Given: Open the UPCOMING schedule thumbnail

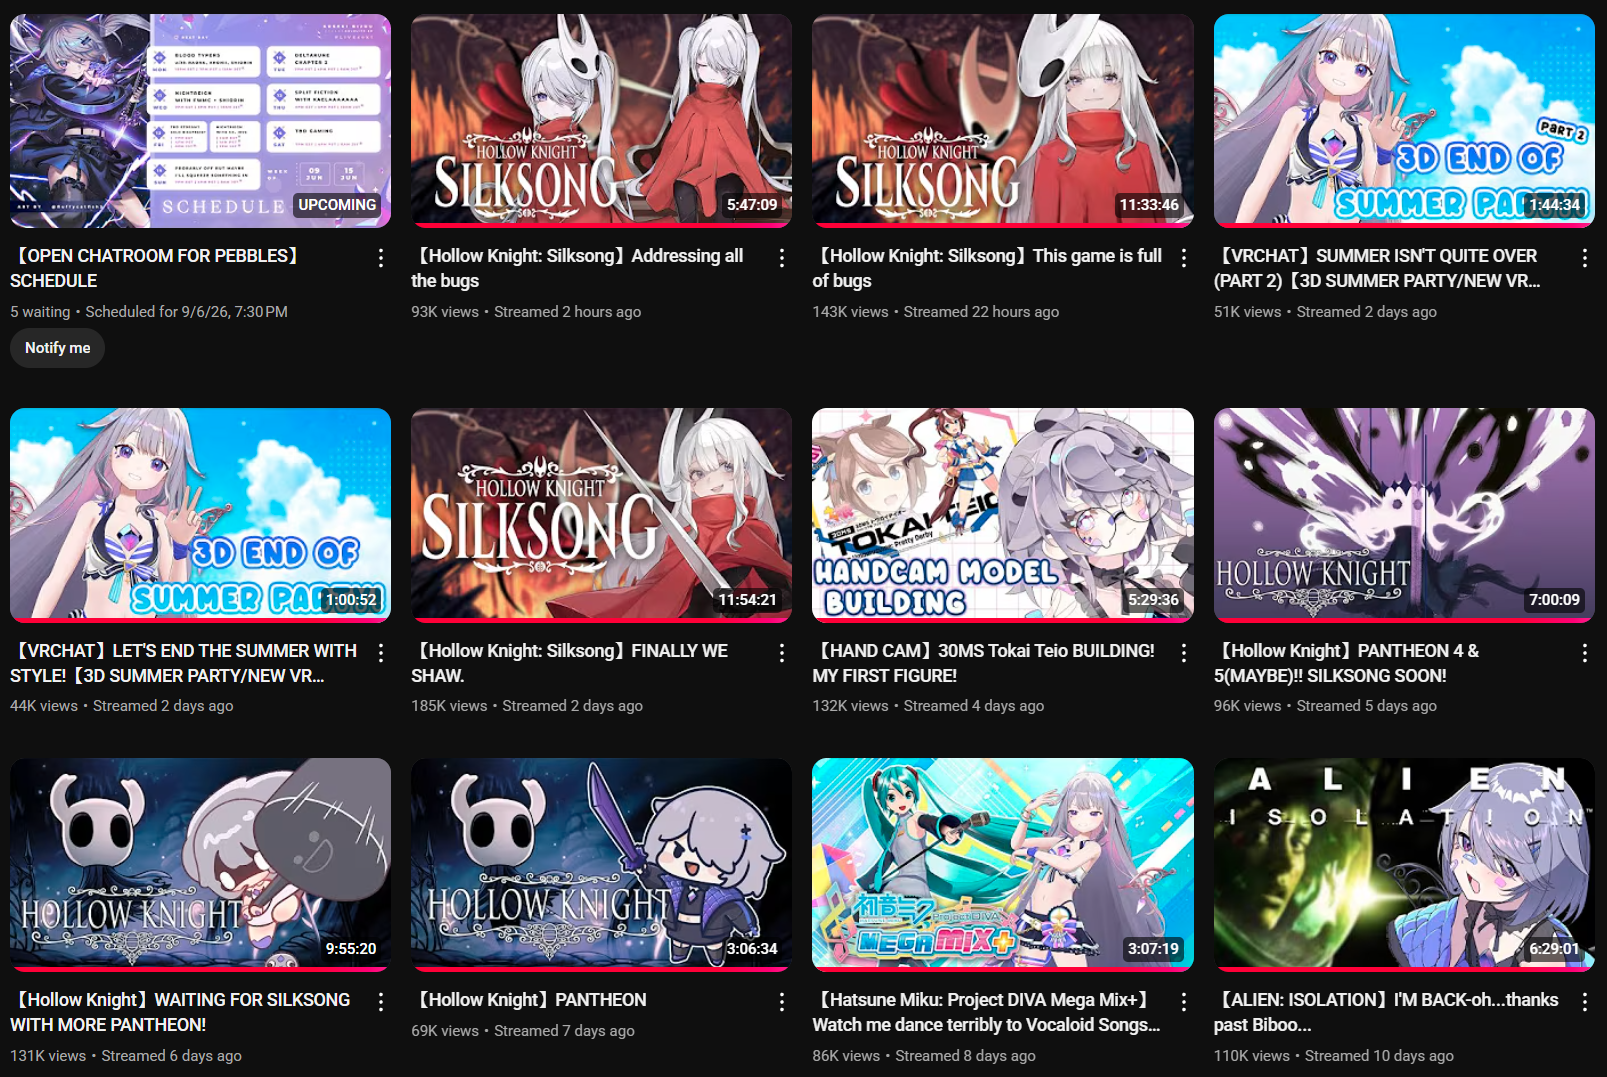Looking at the screenshot, I should click(x=200, y=120).
